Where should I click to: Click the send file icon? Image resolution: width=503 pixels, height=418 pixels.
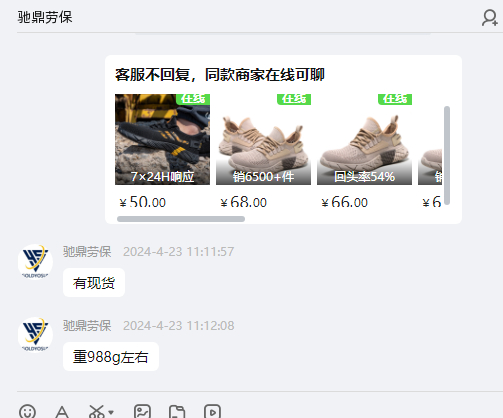(177, 412)
